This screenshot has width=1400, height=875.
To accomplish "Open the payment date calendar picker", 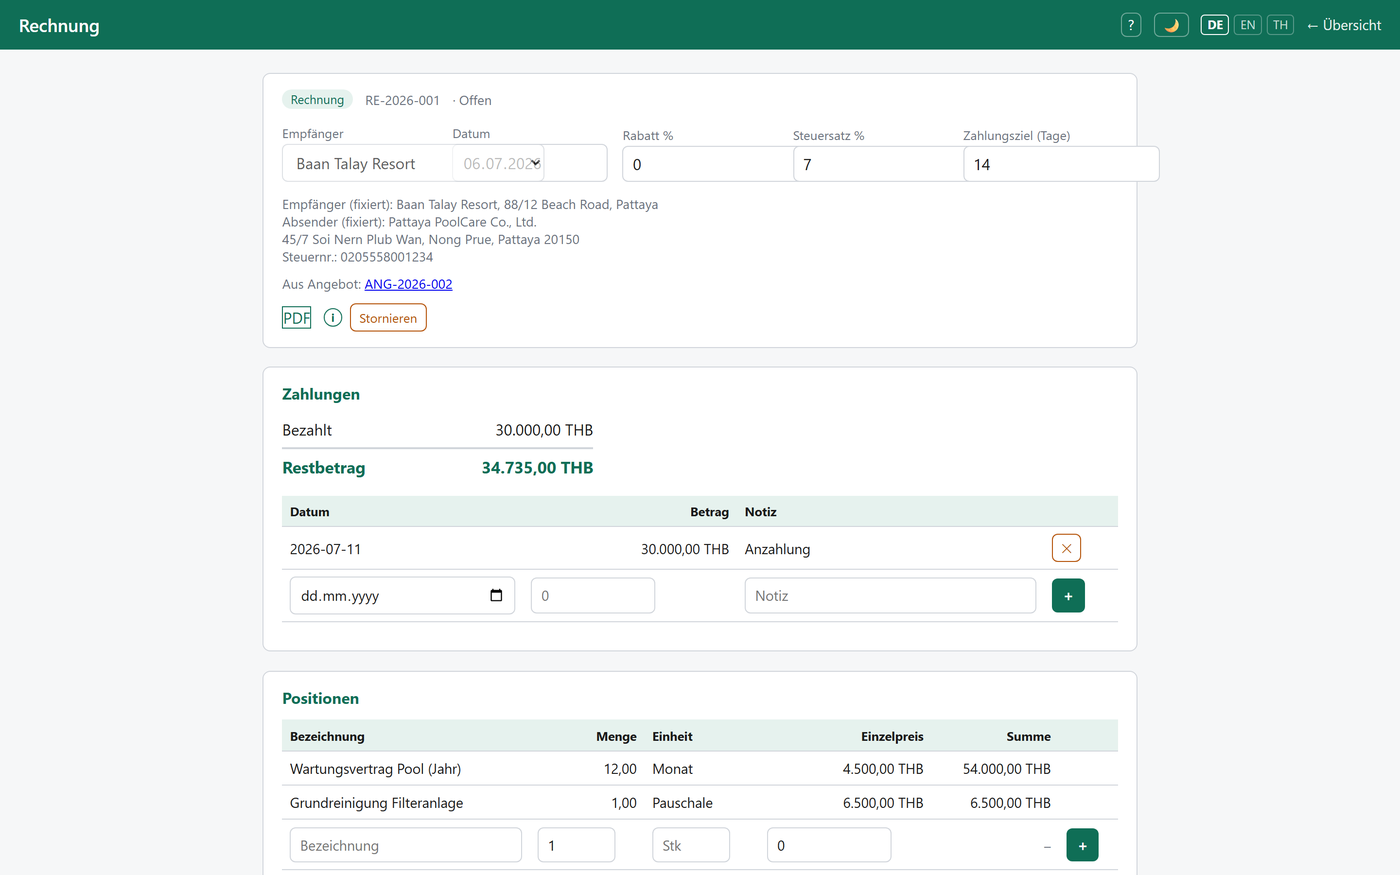I will click(496, 595).
